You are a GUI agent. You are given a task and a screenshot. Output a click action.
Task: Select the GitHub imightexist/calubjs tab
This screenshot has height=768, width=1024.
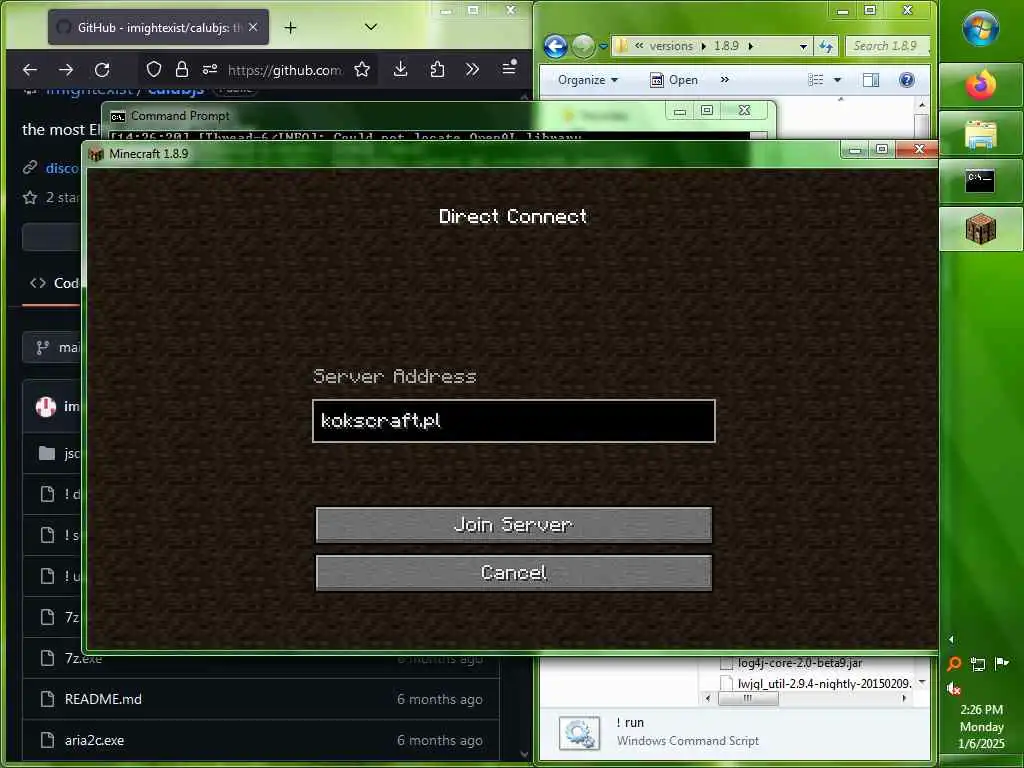click(x=158, y=27)
